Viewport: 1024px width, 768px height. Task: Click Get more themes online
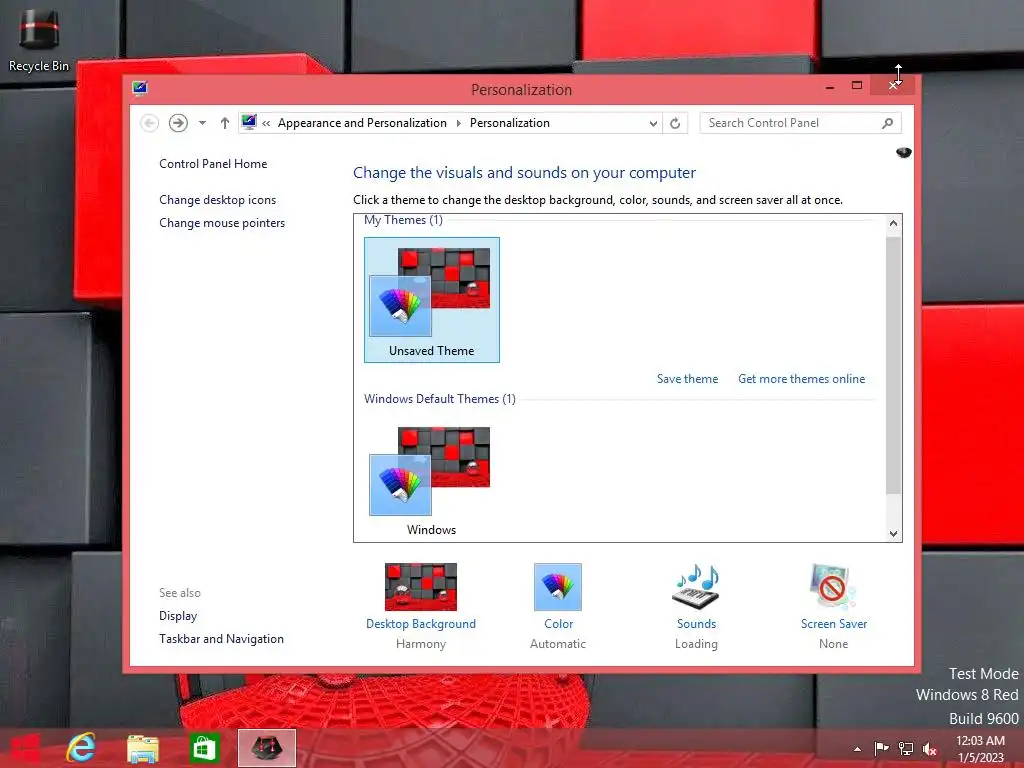click(x=801, y=379)
